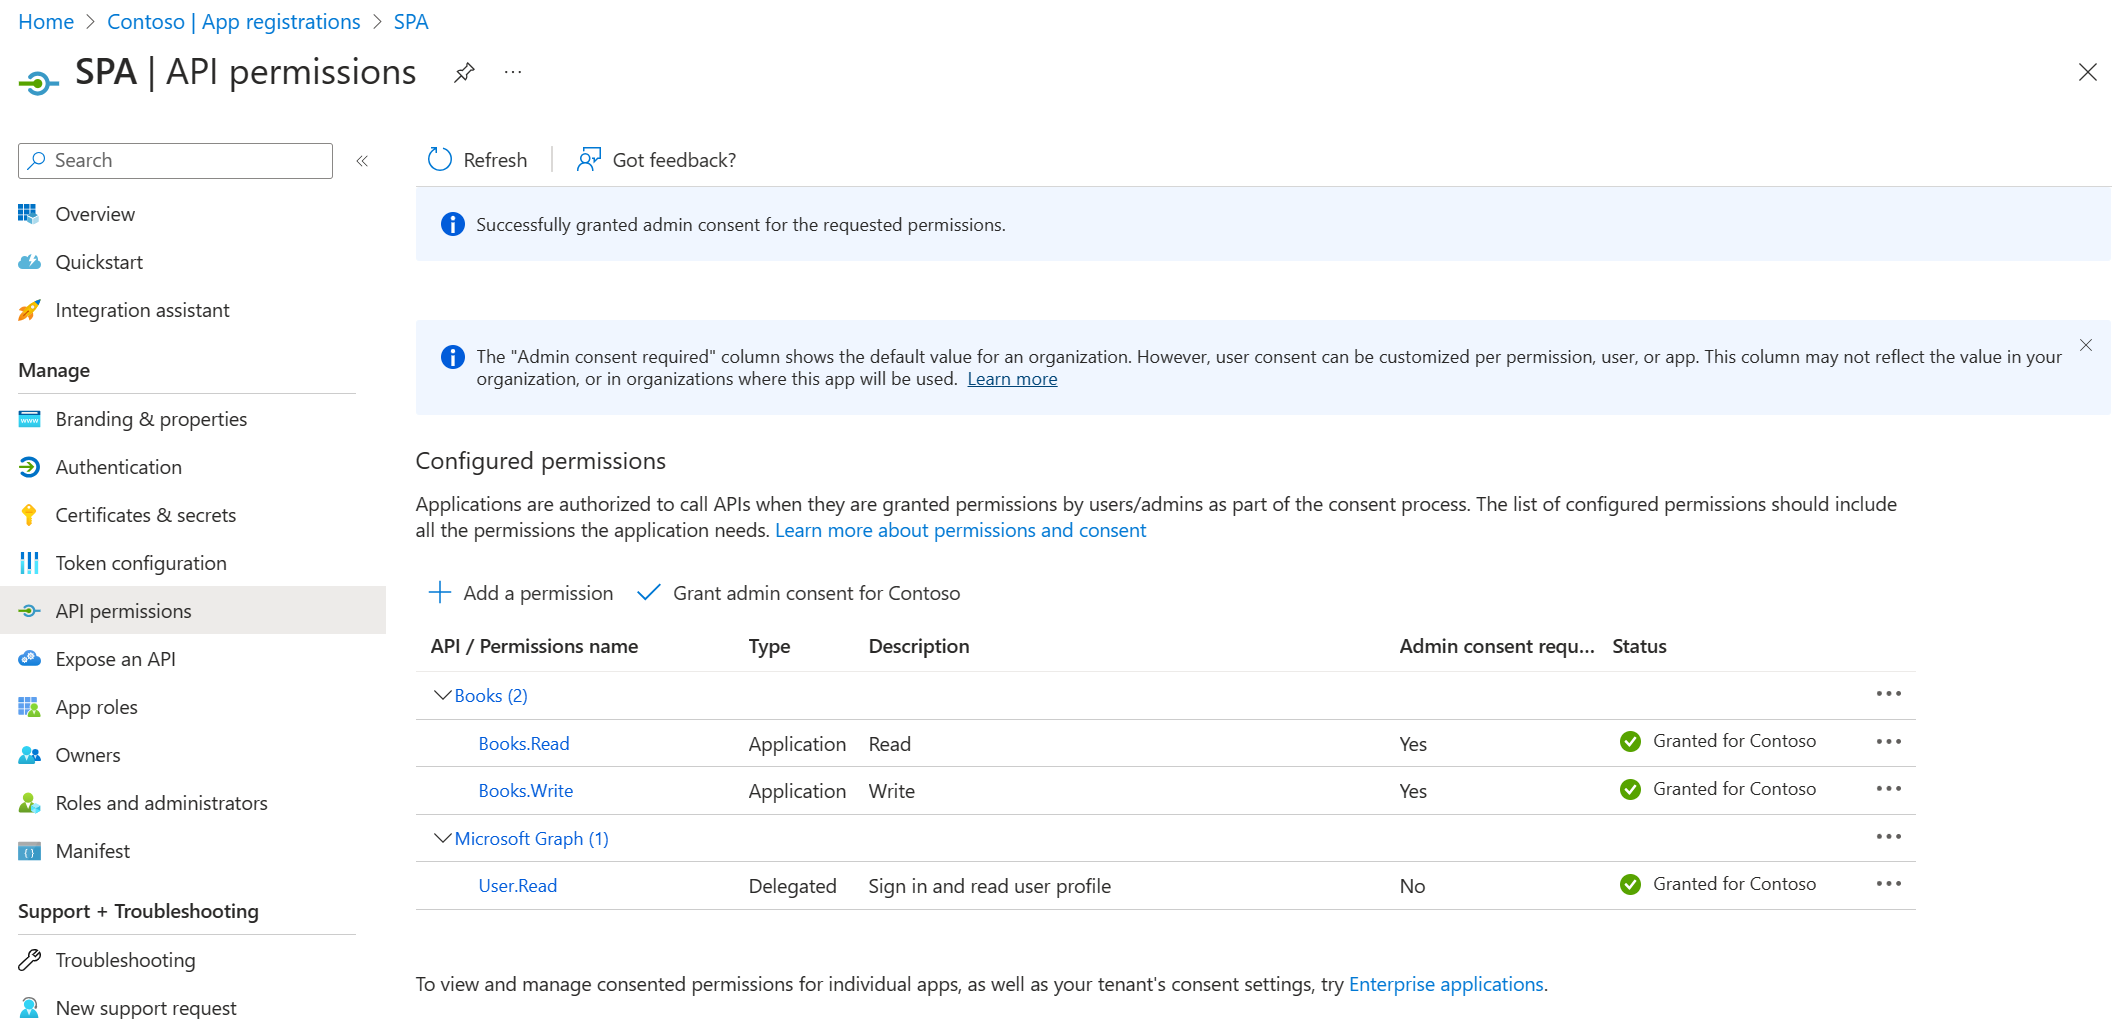Collapse the Books permissions group
Viewport: 2117px width, 1022px height.
442,695
